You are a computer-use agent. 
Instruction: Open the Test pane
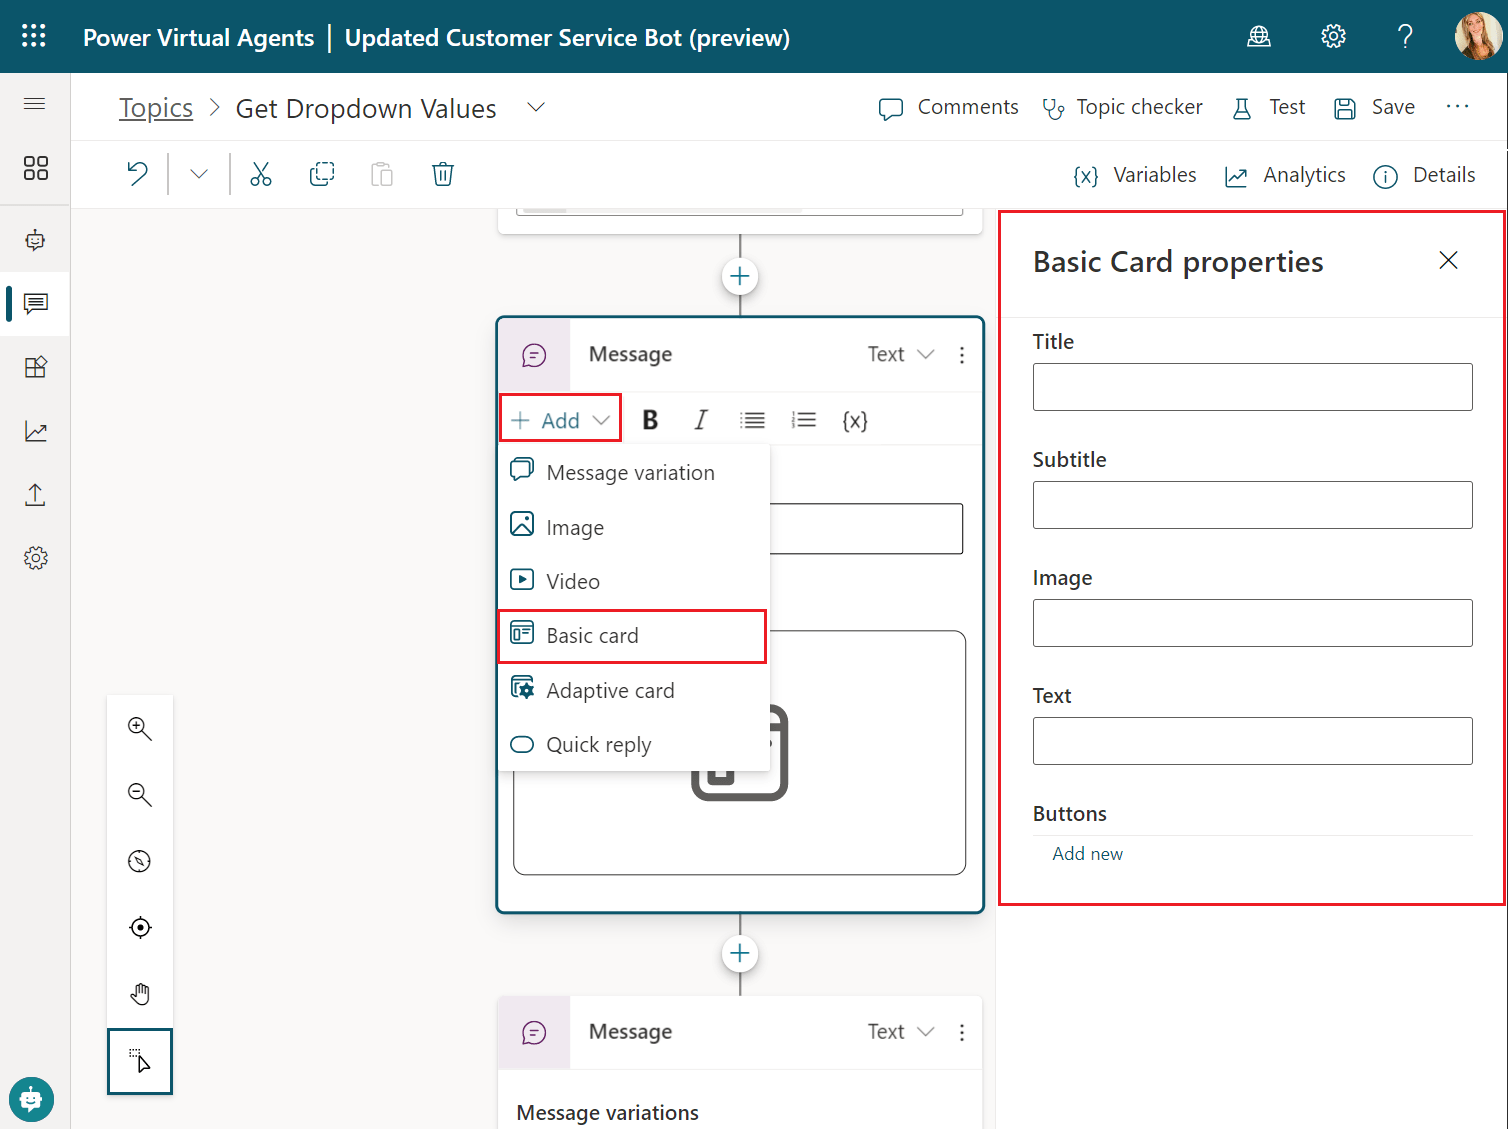[x=1269, y=107]
